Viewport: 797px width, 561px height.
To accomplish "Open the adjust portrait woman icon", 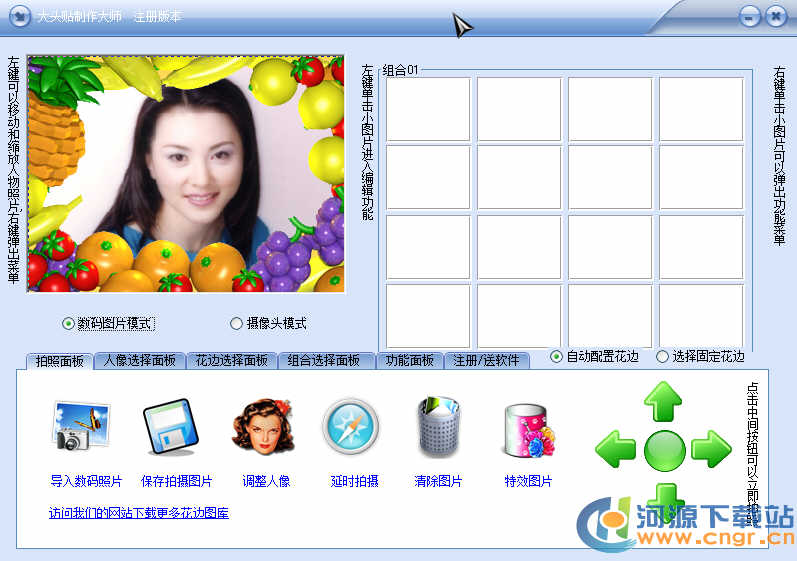I will click(263, 427).
